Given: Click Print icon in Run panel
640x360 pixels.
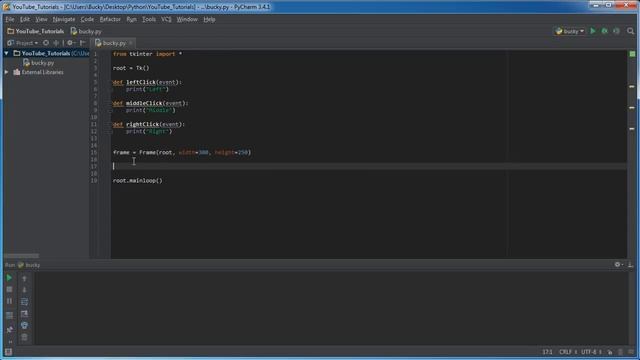Looking at the screenshot, I should coord(24,325).
